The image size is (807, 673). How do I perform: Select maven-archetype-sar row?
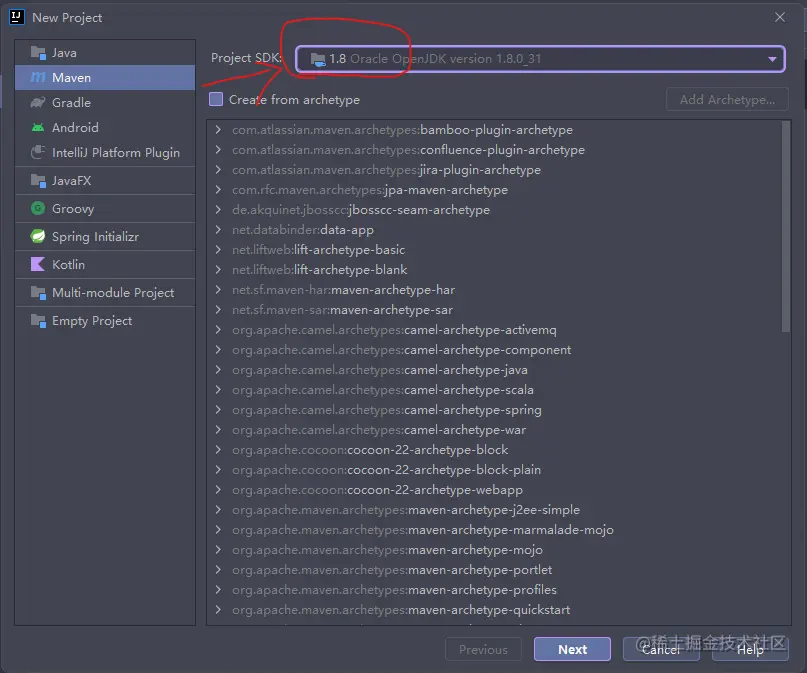tap(494, 310)
